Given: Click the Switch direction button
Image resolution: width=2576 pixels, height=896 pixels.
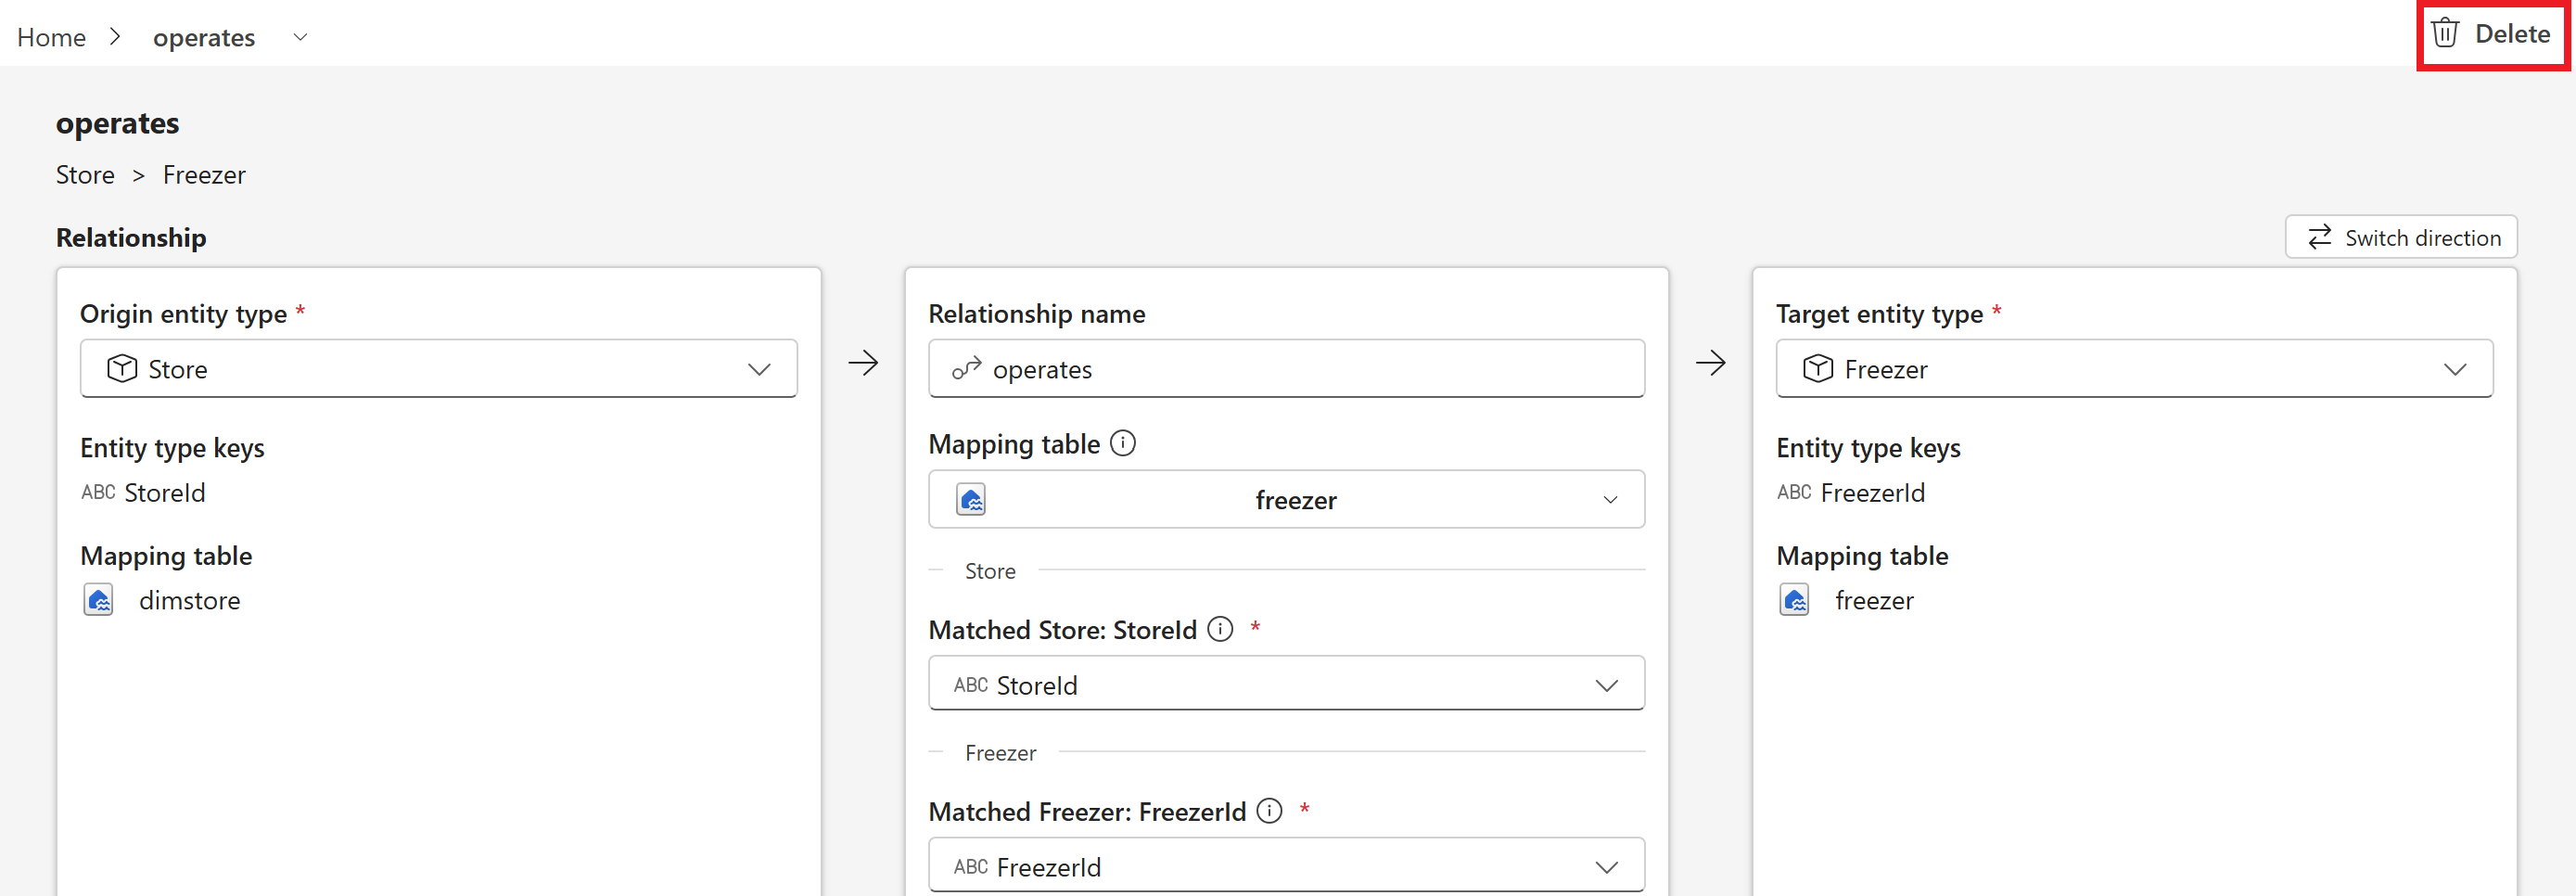Looking at the screenshot, I should tap(2401, 237).
